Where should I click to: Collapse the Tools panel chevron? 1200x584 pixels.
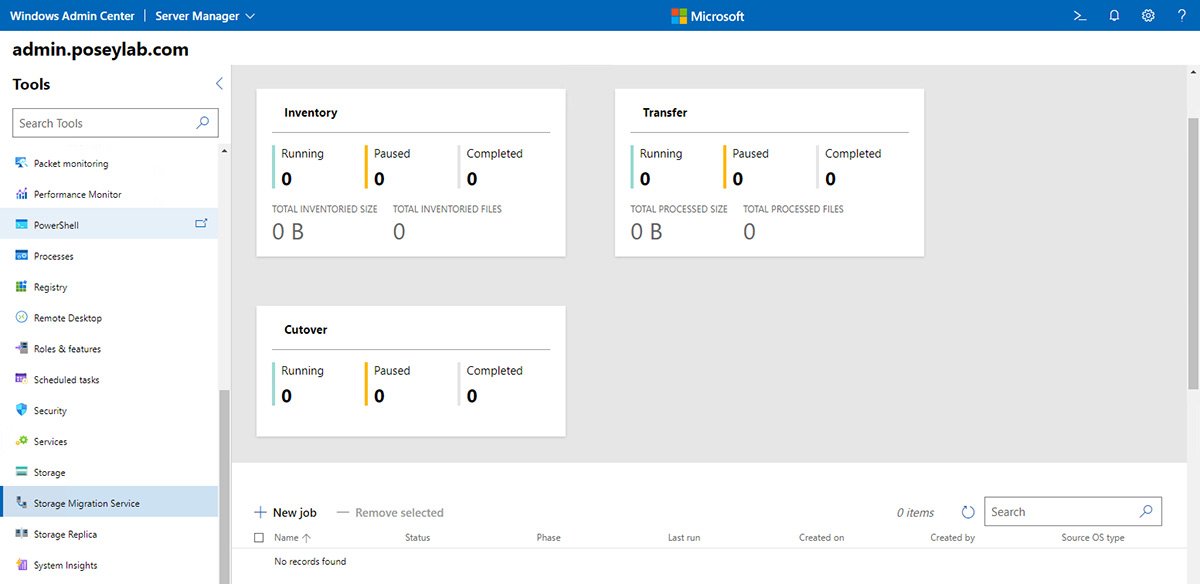click(x=219, y=84)
